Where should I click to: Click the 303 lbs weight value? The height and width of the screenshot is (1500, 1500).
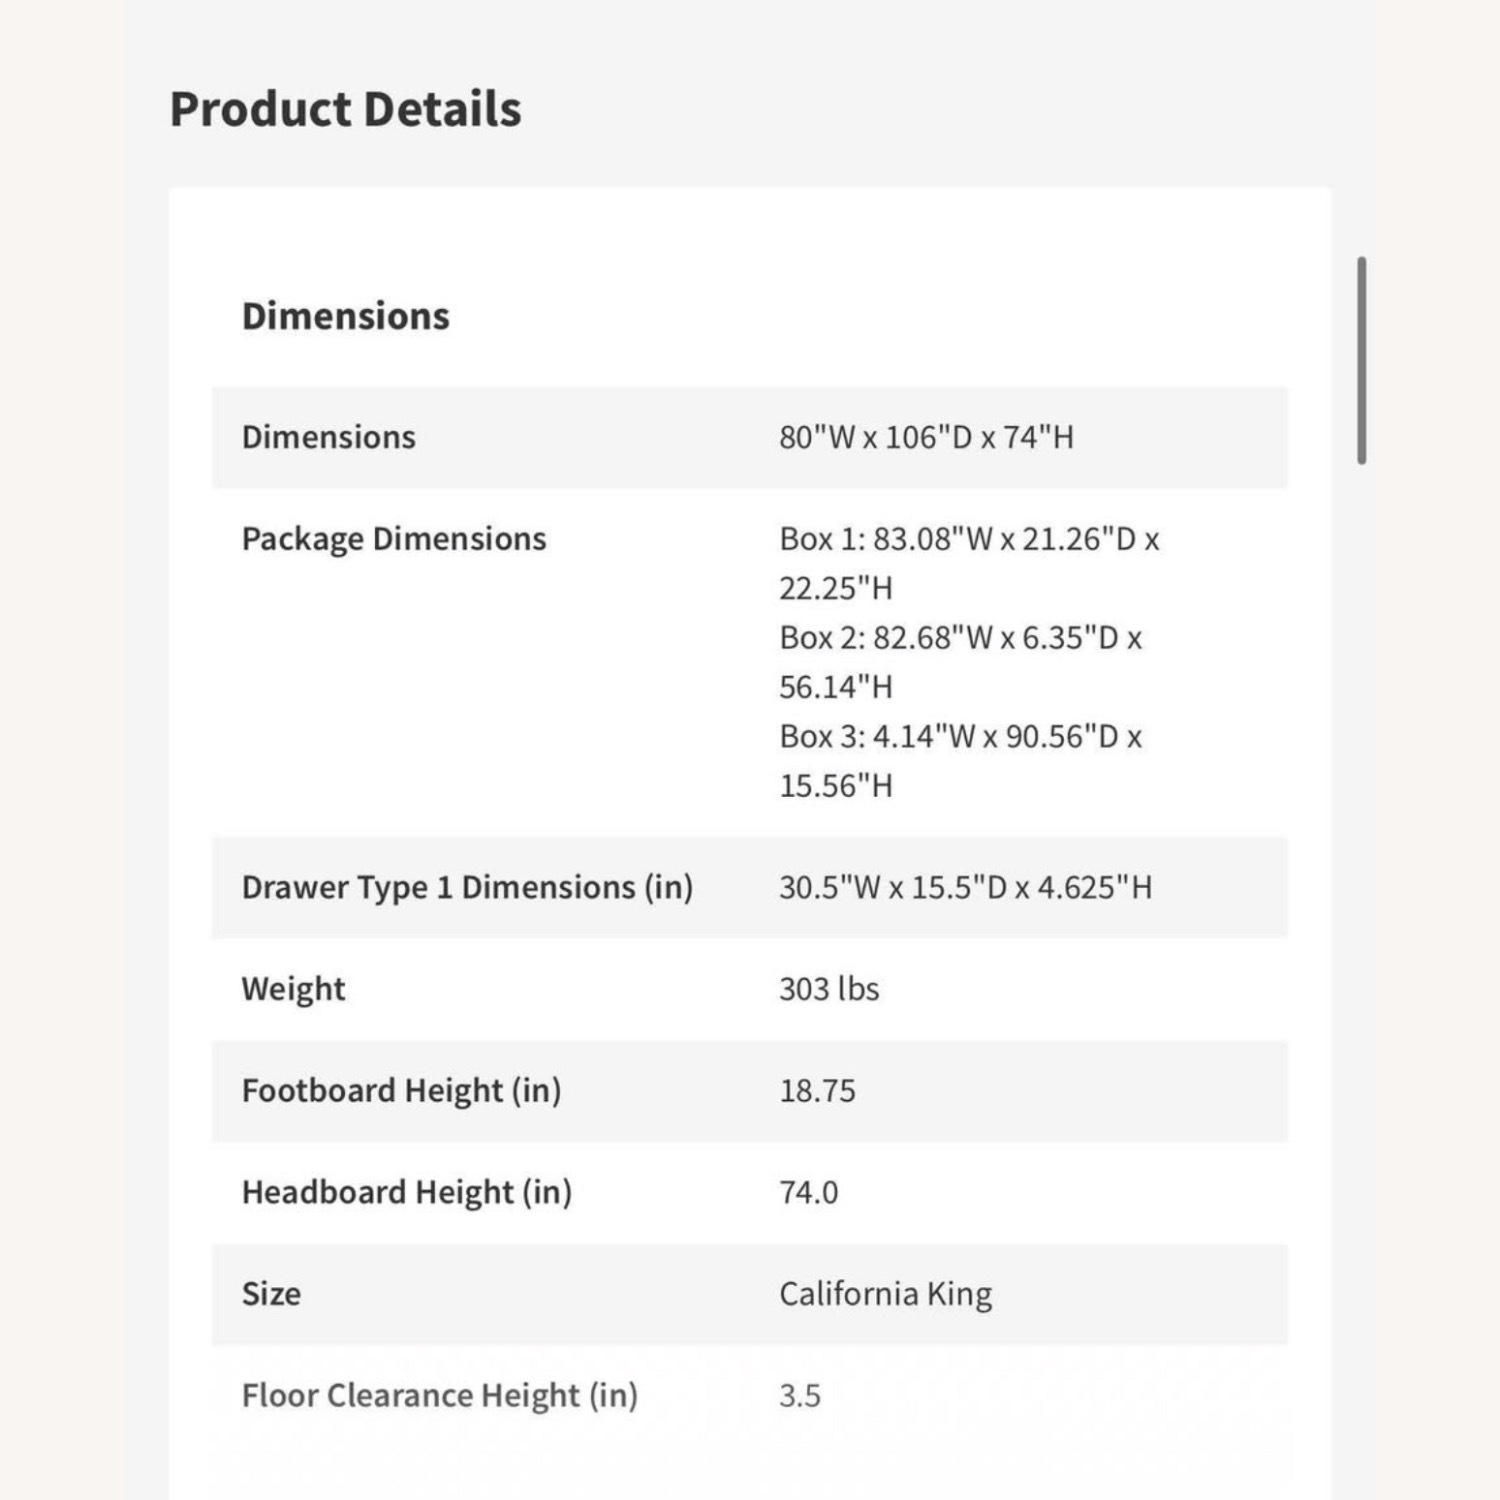tap(829, 989)
